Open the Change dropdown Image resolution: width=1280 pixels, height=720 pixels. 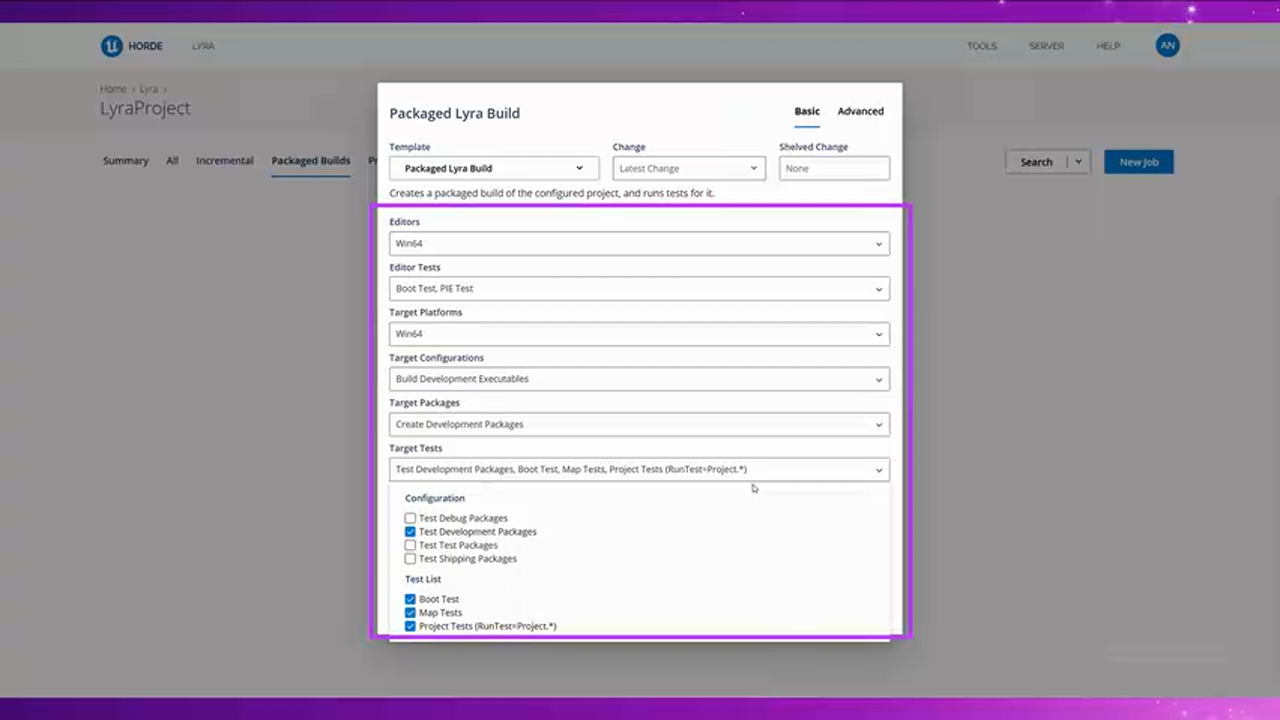[688, 169]
